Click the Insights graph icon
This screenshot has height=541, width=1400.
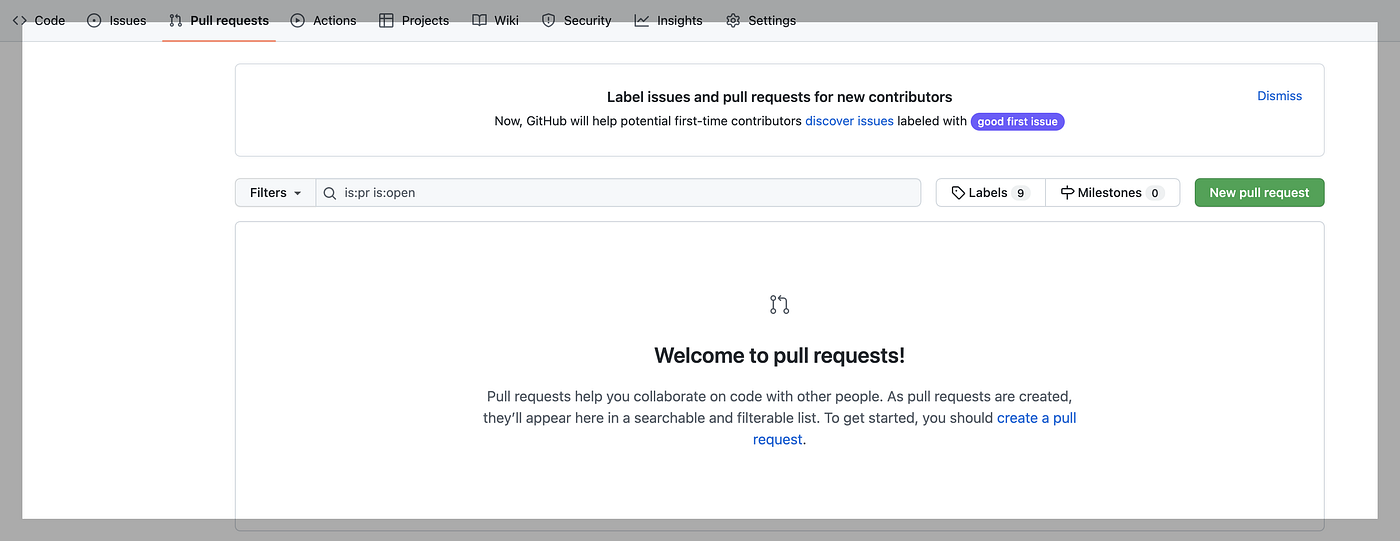[x=642, y=20]
